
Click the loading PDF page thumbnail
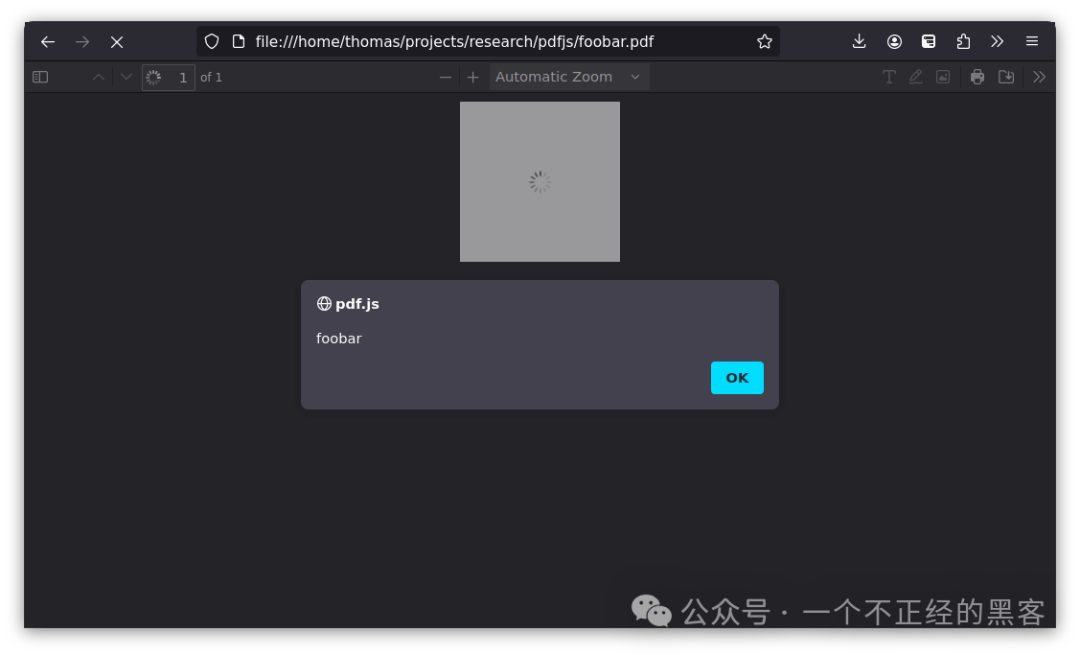tap(540, 182)
